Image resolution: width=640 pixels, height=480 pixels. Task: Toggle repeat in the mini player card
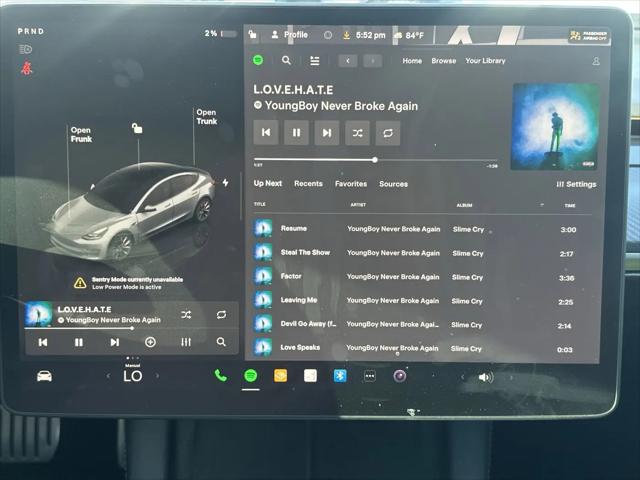click(x=221, y=315)
